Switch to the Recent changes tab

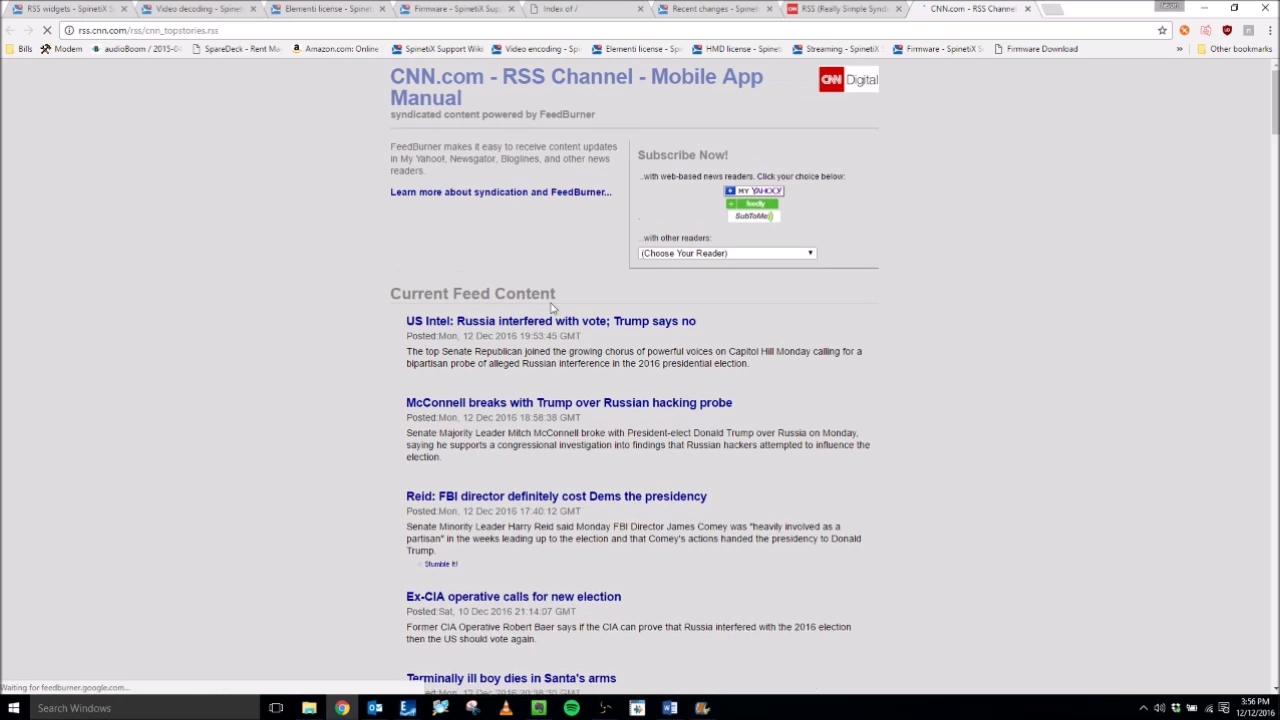click(x=713, y=9)
